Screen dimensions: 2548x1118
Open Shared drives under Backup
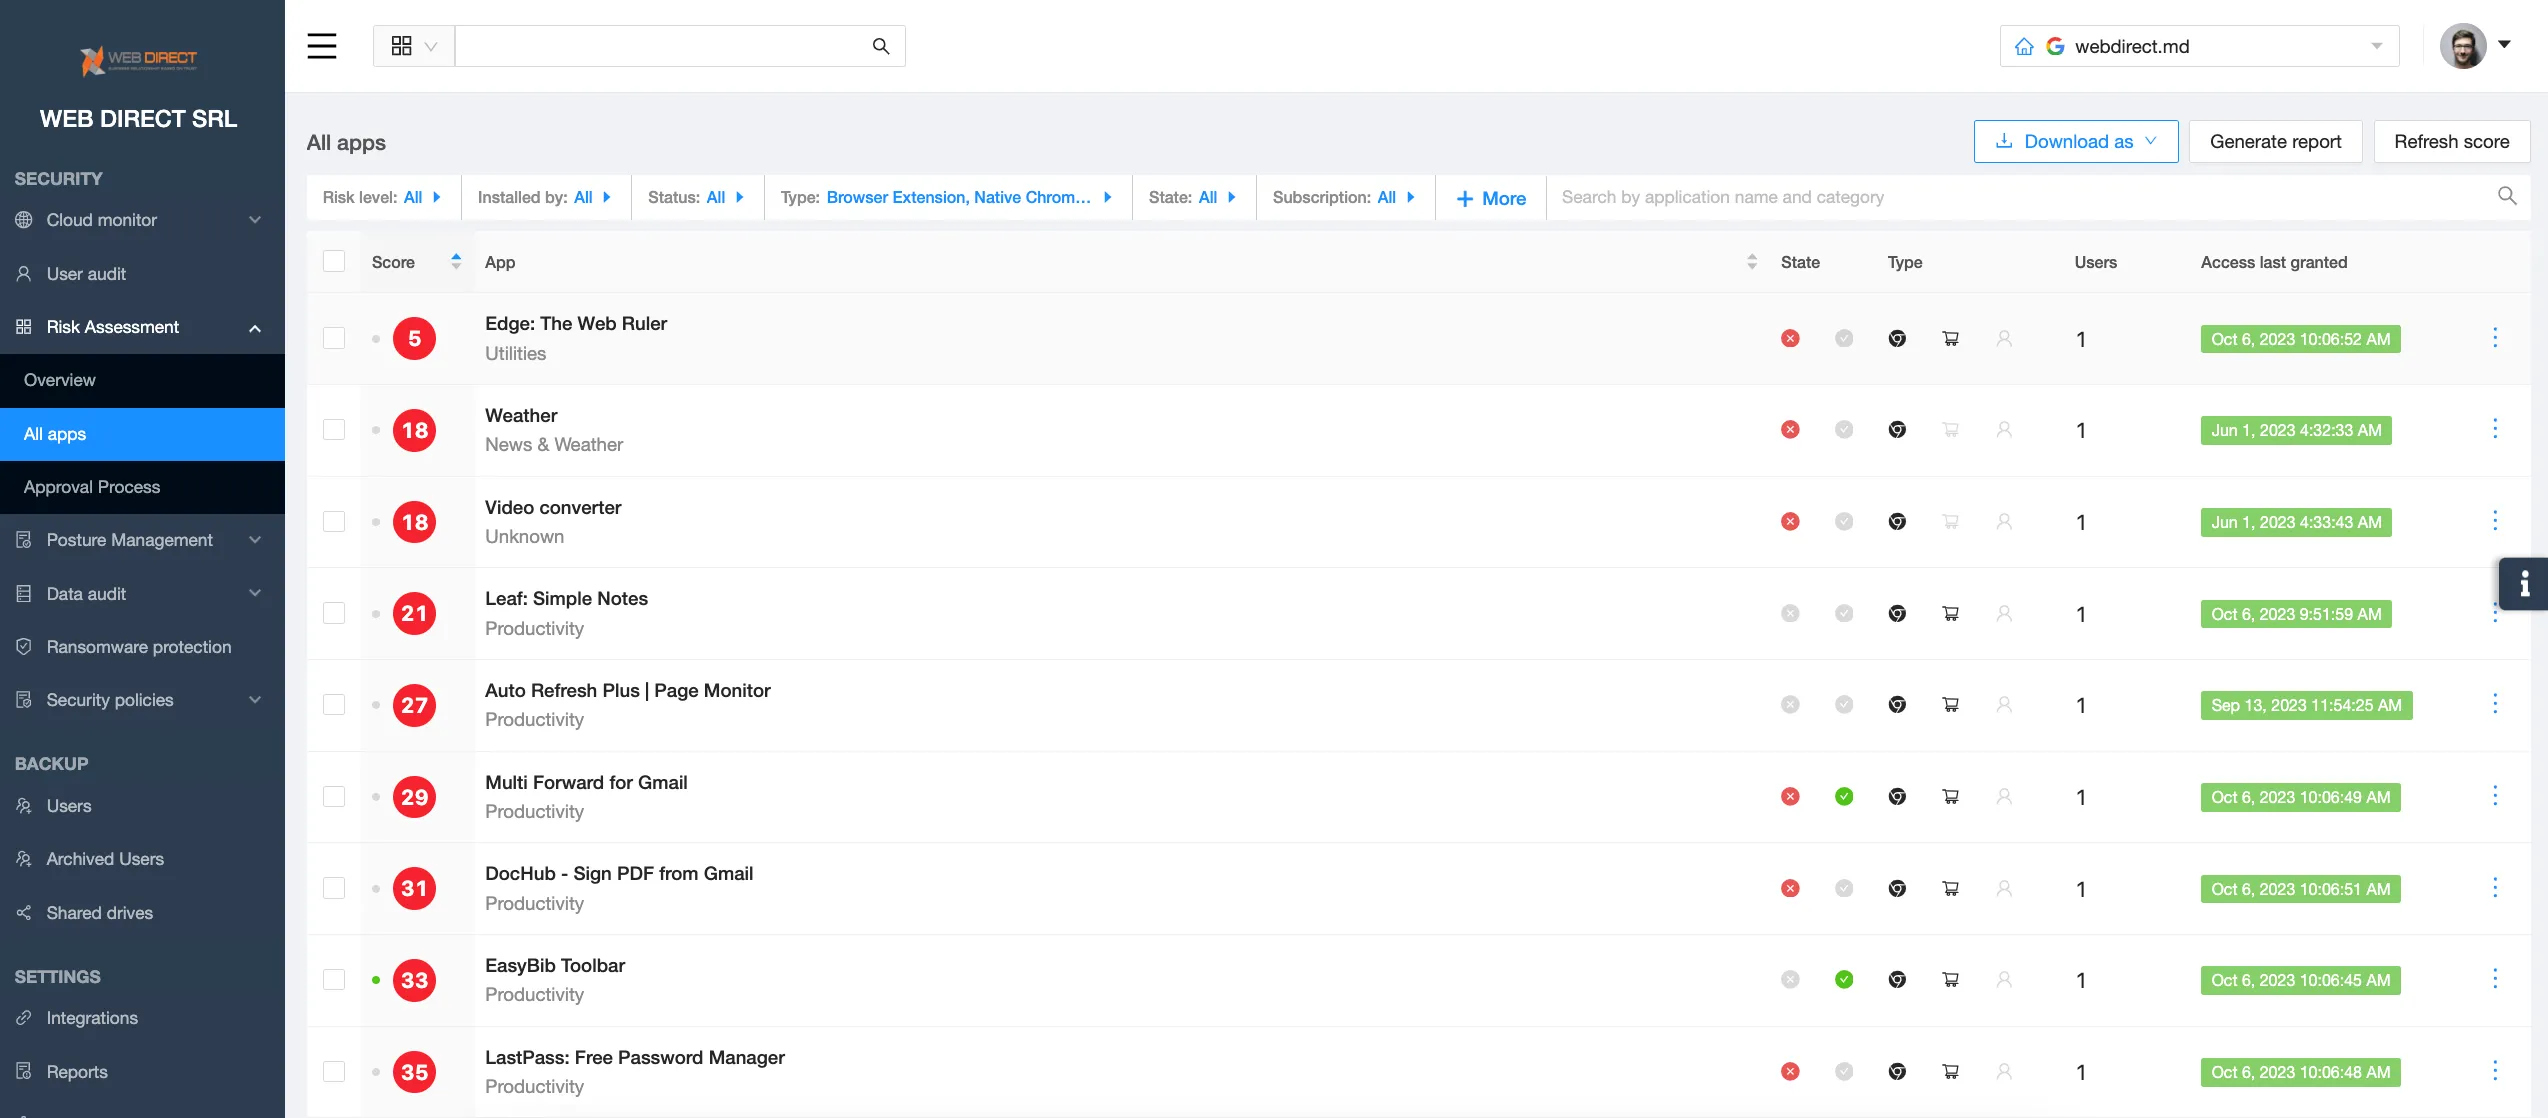tap(97, 912)
